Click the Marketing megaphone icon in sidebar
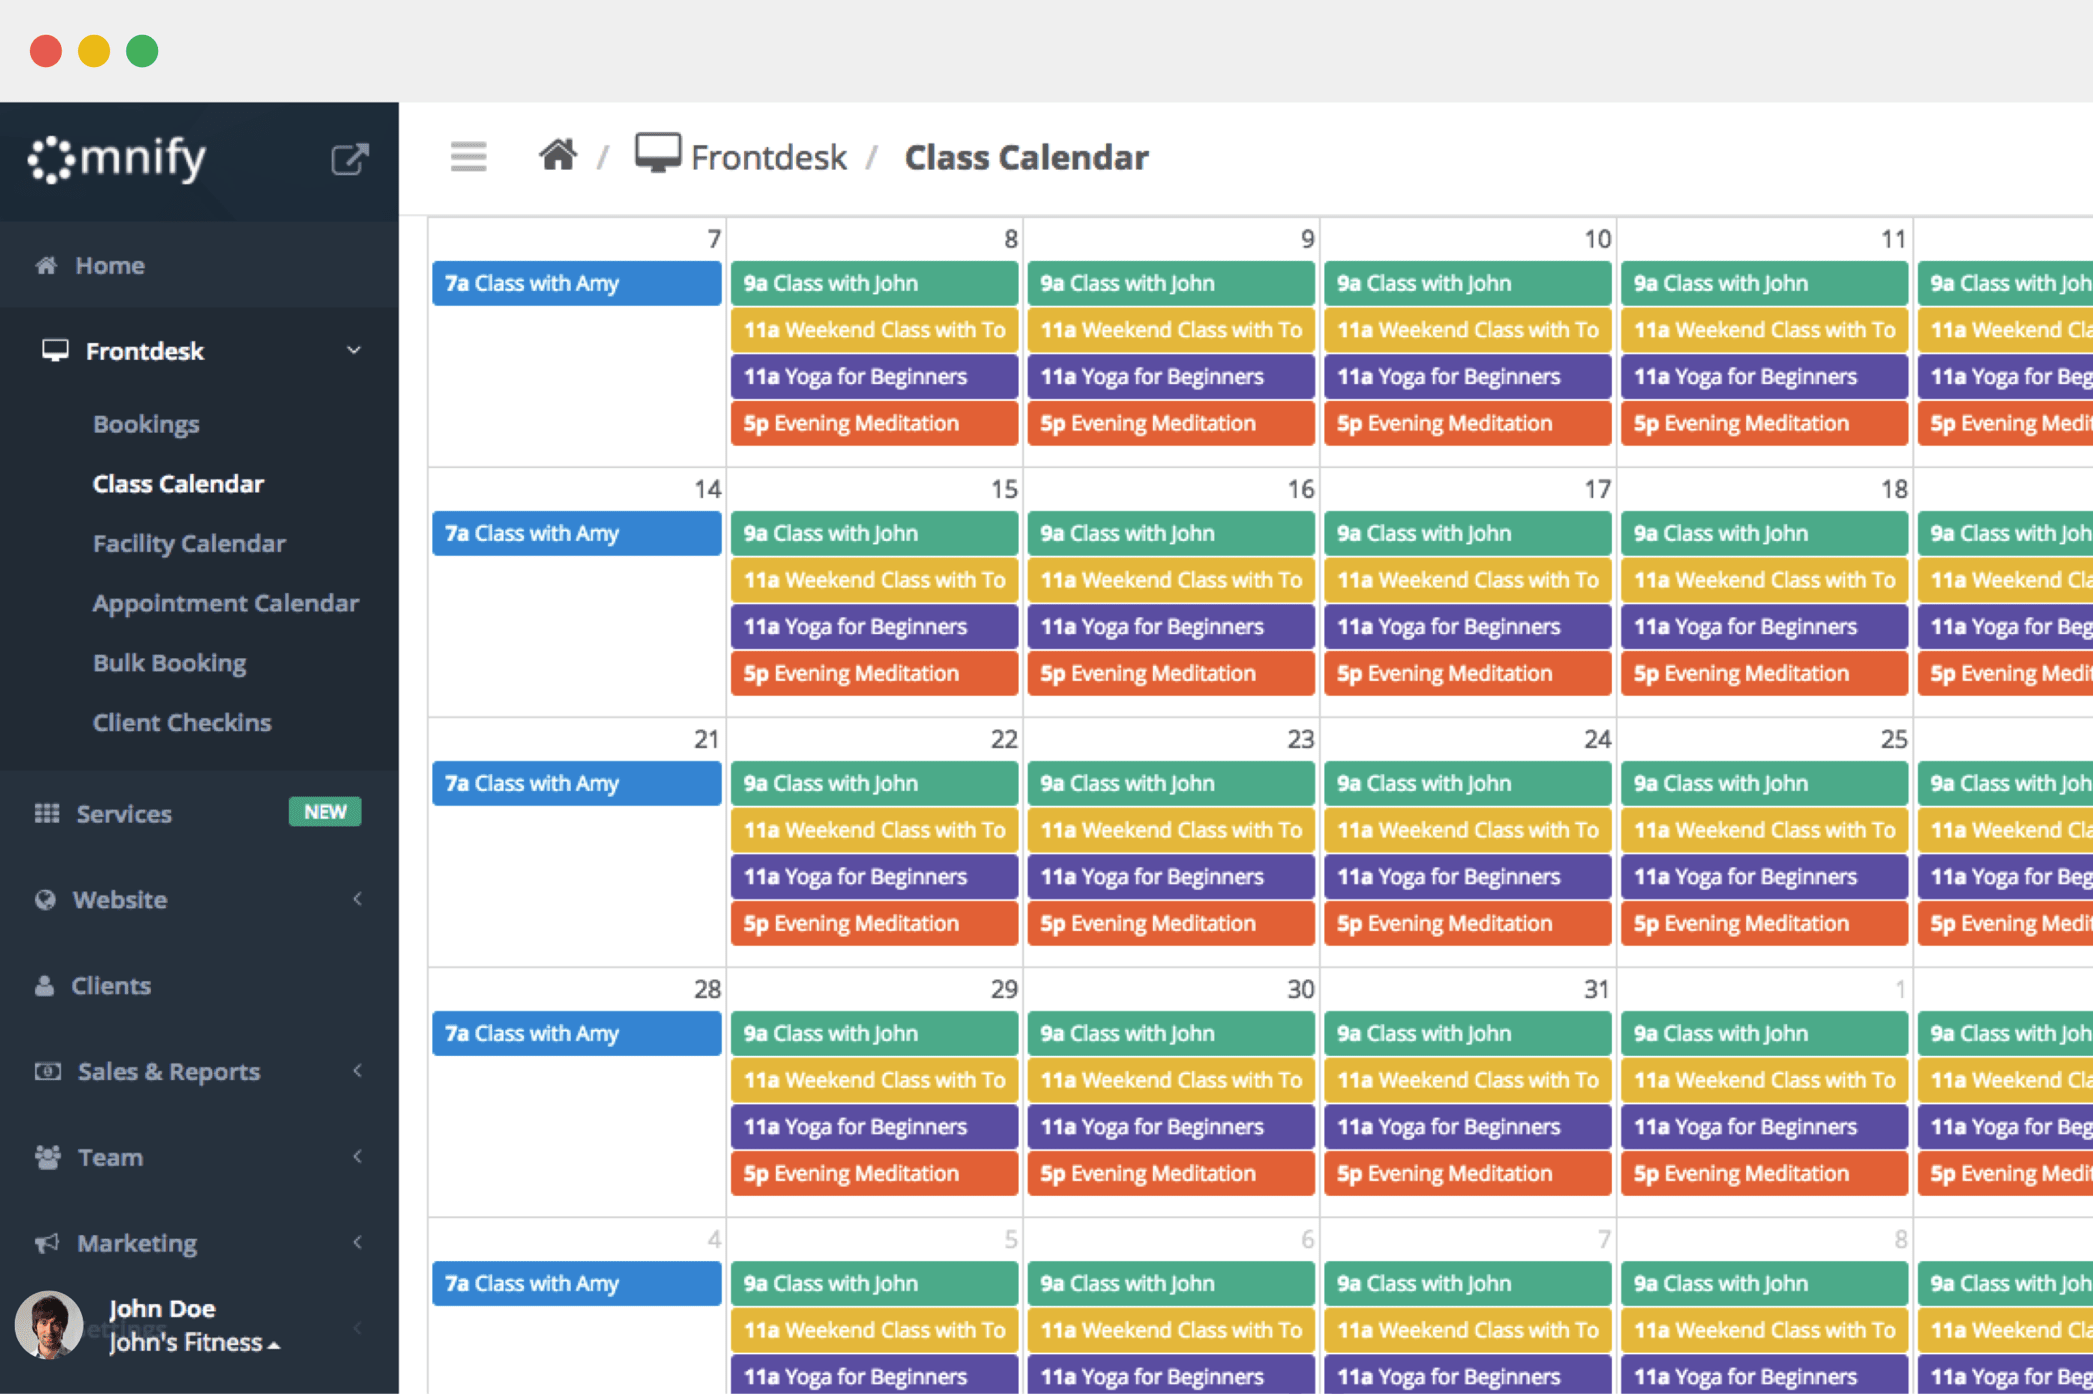 47,1243
